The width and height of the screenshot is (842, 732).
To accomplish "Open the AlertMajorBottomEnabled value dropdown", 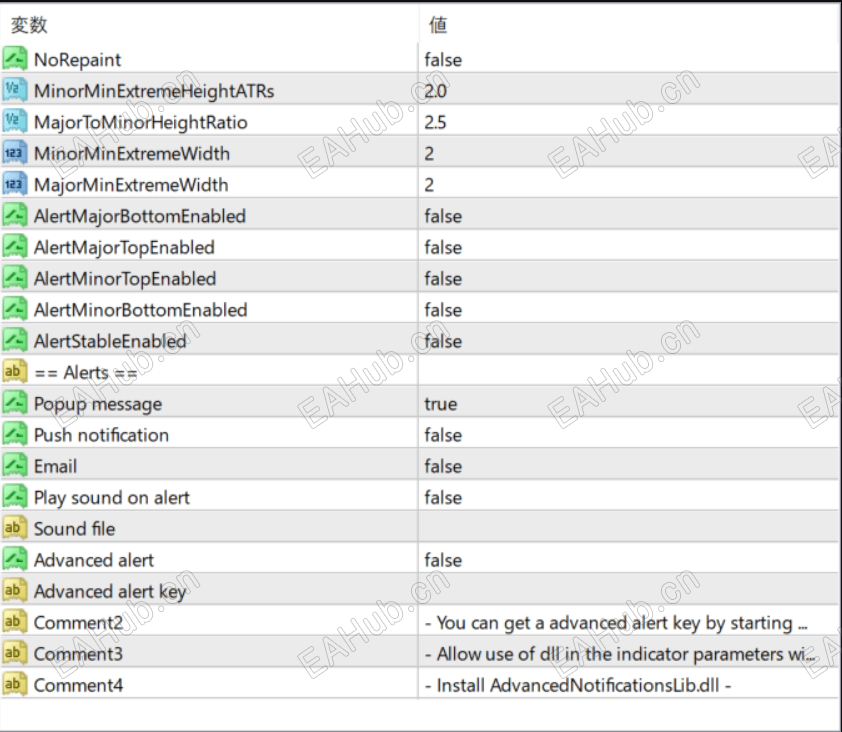I will coord(443,216).
